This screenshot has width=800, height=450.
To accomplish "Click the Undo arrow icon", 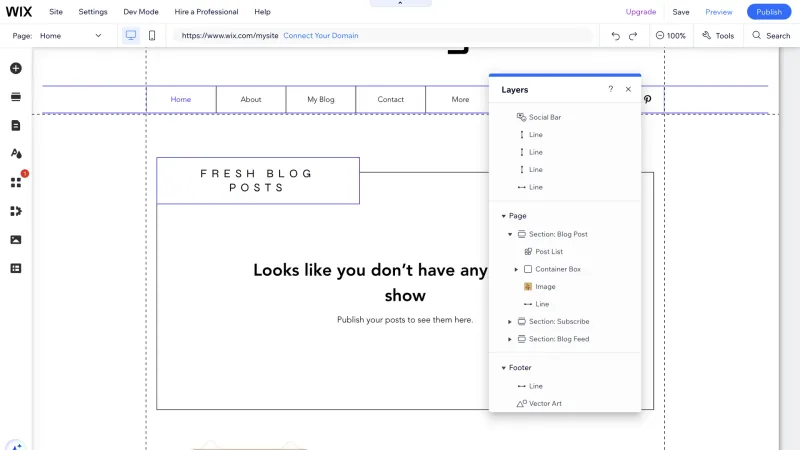I will click(616, 36).
